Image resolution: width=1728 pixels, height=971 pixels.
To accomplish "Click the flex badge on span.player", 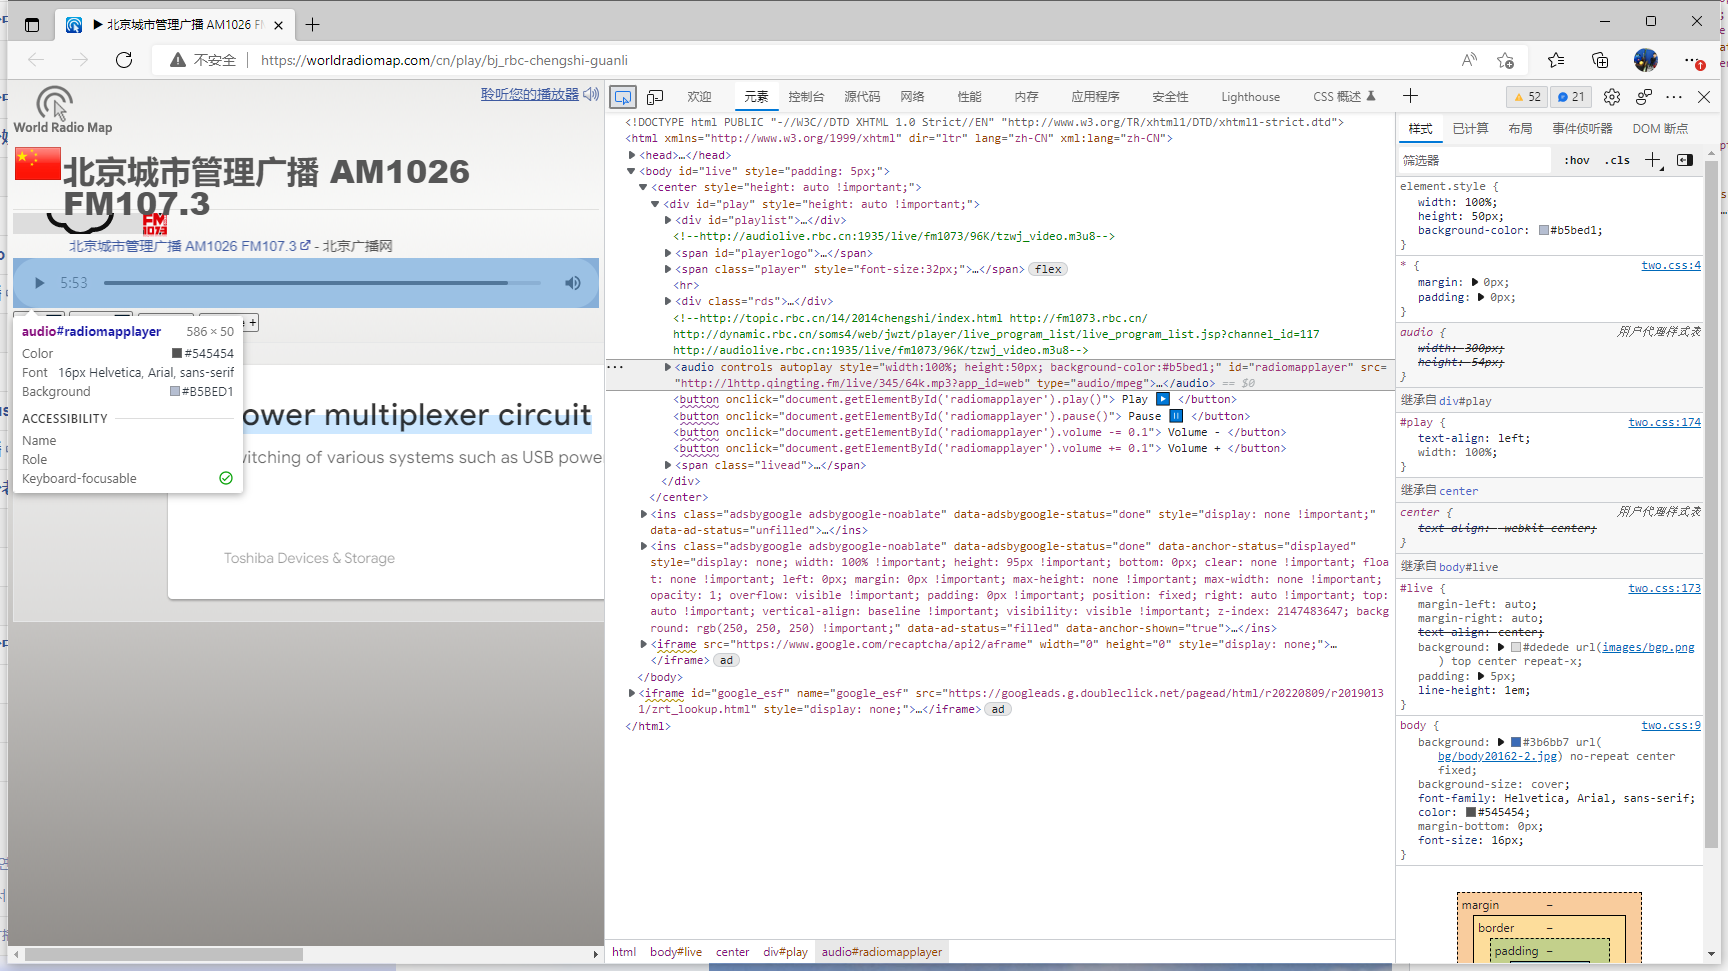I will (x=1048, y=269).
